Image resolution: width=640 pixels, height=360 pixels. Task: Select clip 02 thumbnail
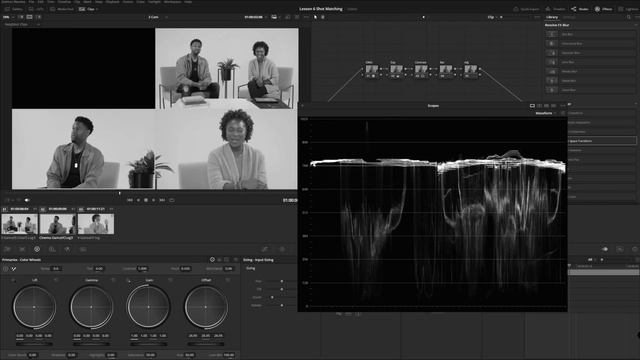58,224
